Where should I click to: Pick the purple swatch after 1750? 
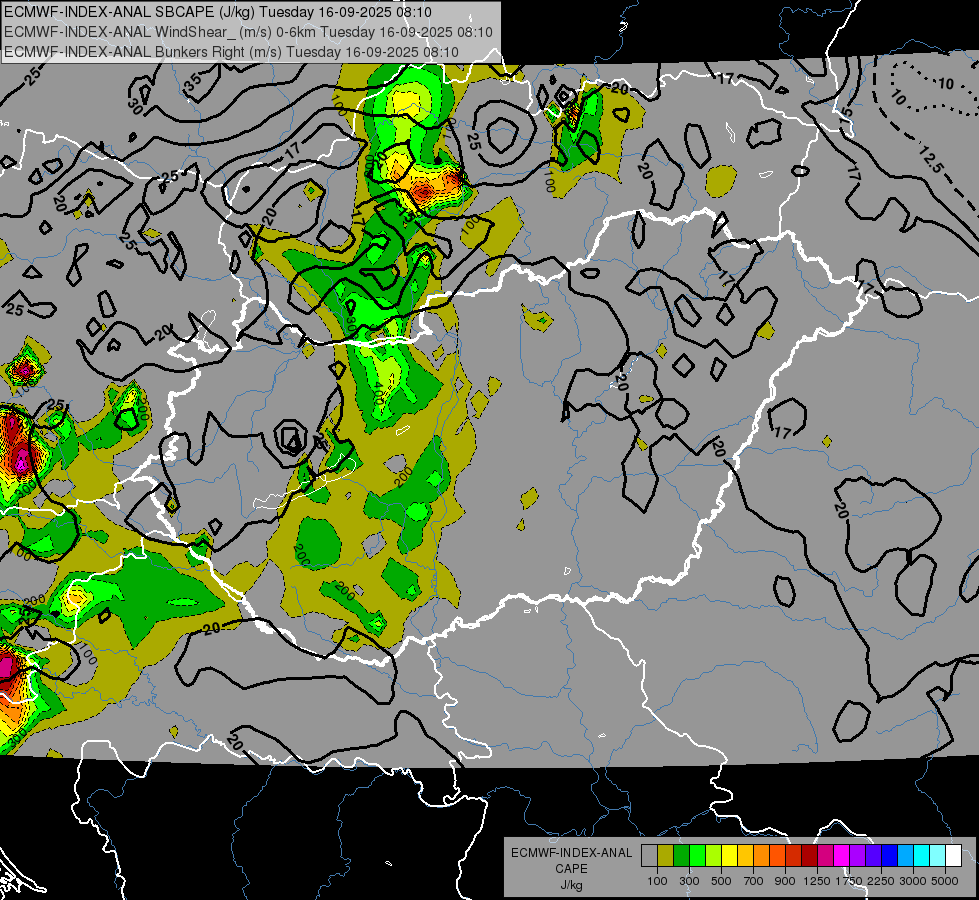[x=858, y=856]
